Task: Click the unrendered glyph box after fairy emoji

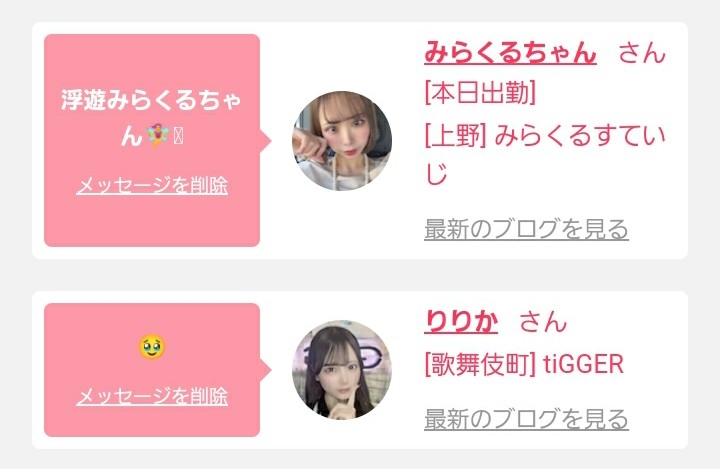Action: 179,136
